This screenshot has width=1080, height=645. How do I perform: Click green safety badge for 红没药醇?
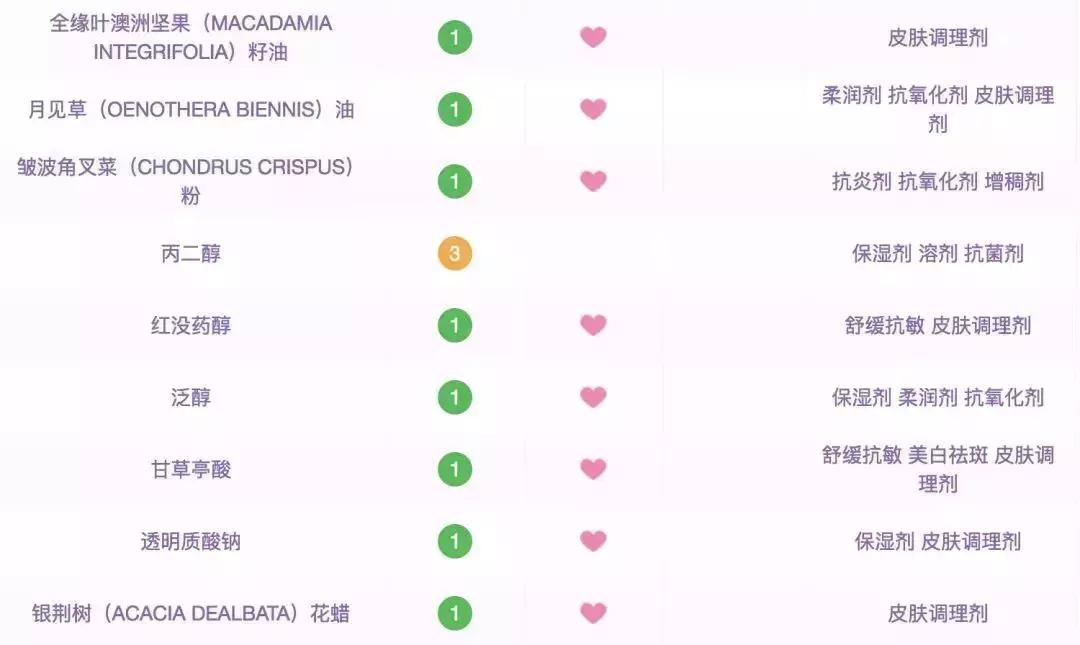click(454, 325)
